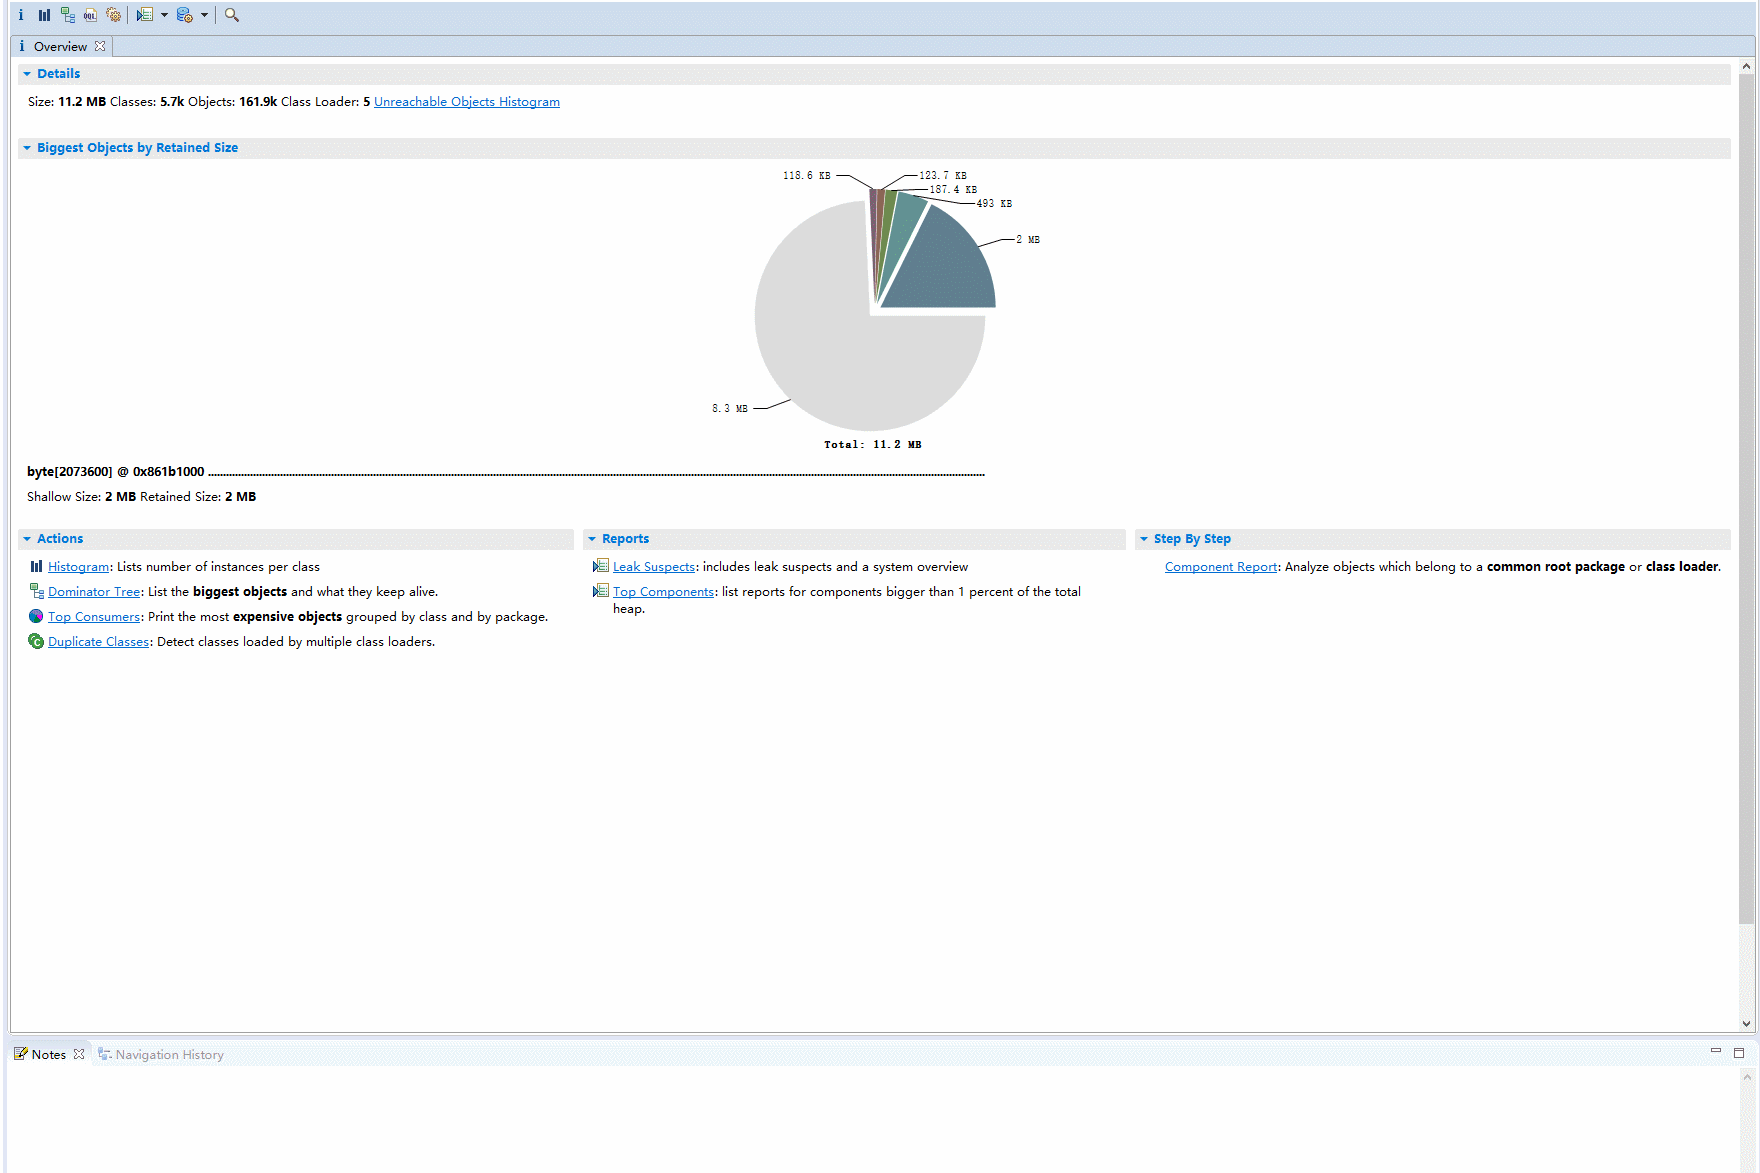Open the reports dropdown arrow in toolbar
1760x1173 pixels.
point(164,15)
